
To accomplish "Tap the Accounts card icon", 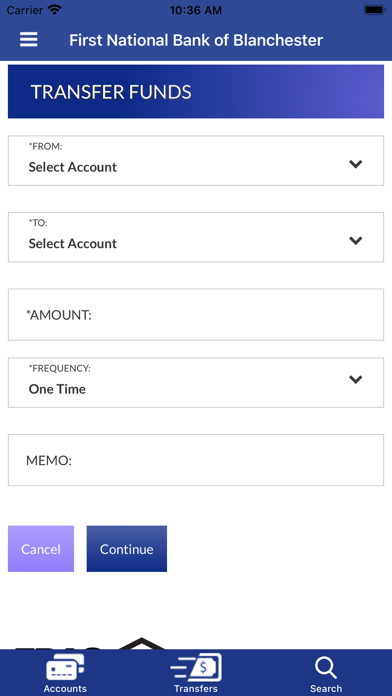I will [65, 668].
